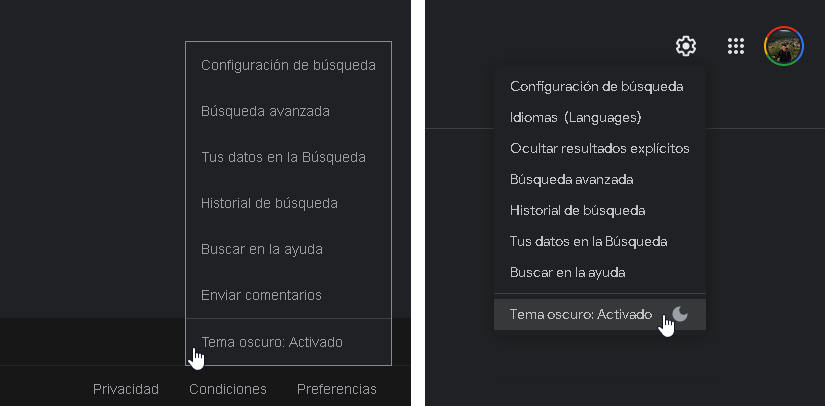
Task: Toggle 'Tema oscuro: Activado' in right menu
Action: point(600,314)
